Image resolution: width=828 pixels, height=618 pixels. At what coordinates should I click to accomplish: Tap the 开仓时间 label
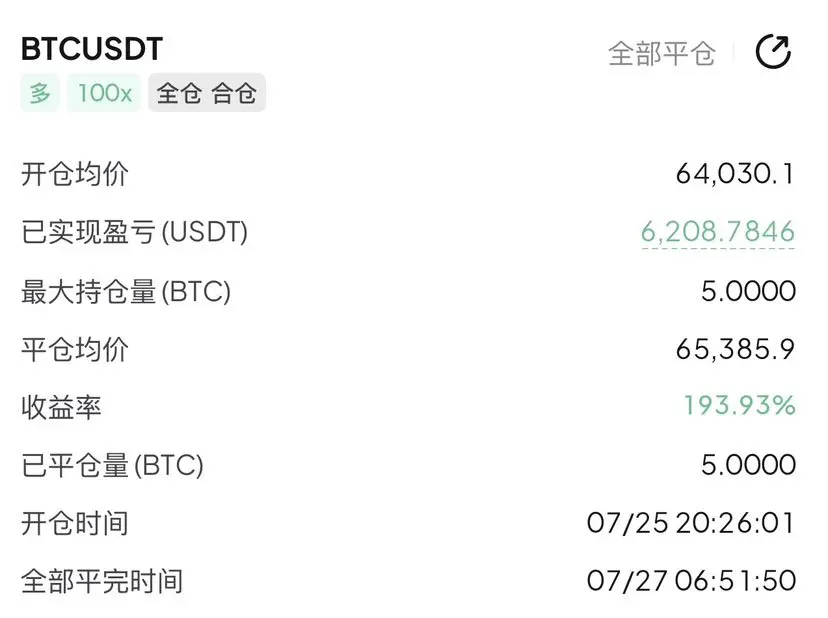tap(75, 524)
